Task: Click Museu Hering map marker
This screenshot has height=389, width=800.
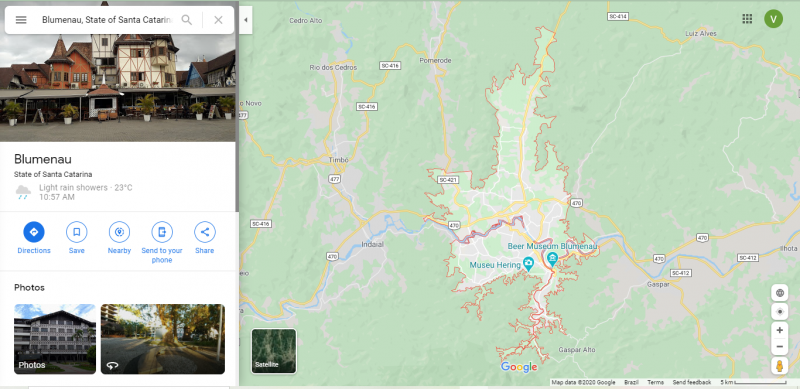Action: (x=528, y=264)
